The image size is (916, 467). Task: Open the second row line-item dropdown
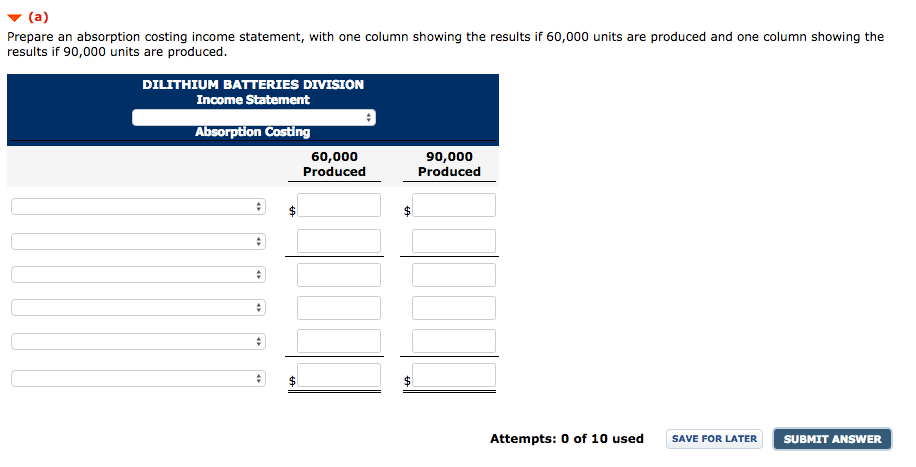[x=138, y=241]
